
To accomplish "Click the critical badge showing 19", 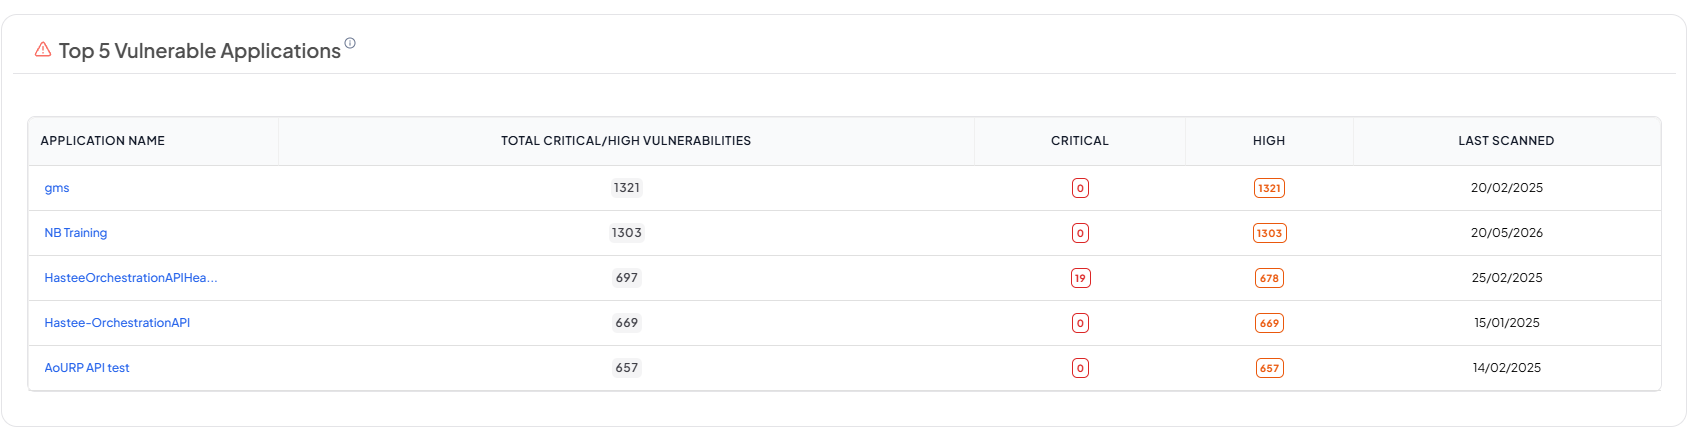I will 1080,278.
